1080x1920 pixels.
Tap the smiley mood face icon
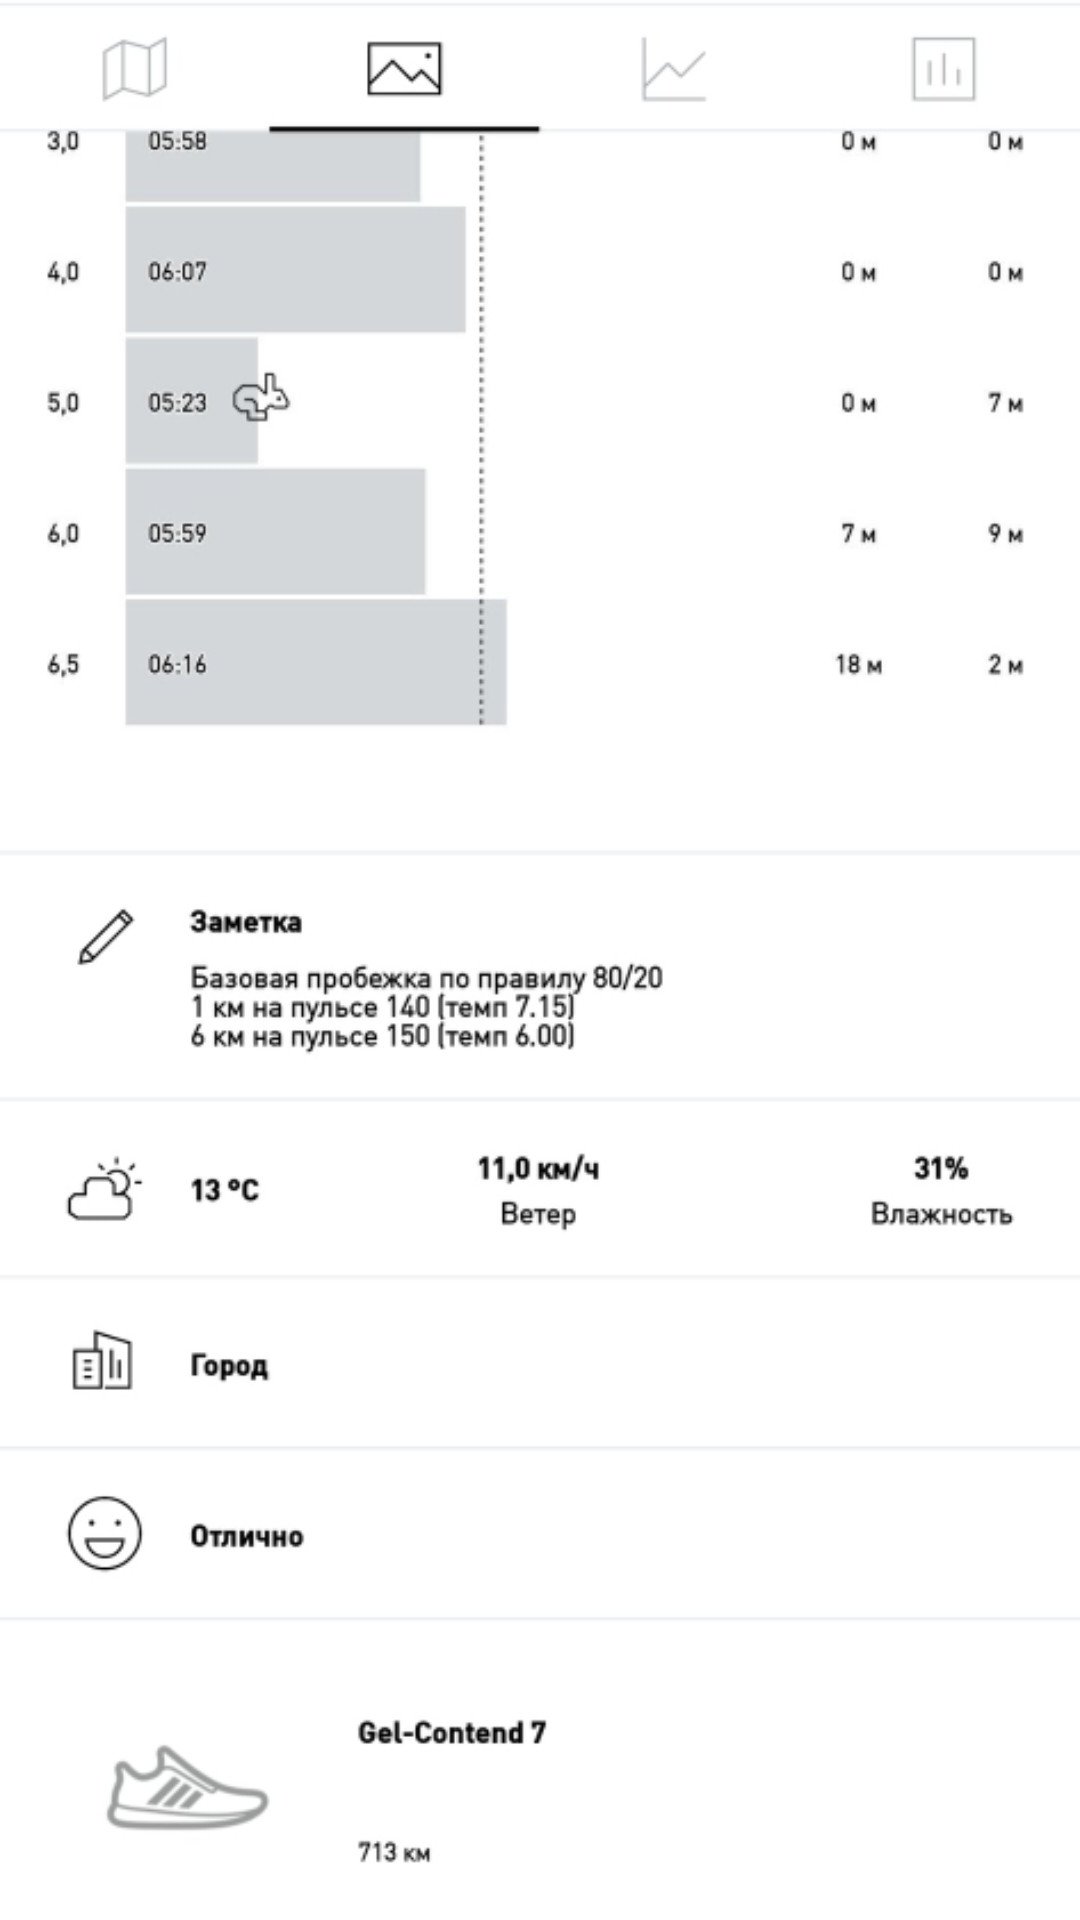[x=105, y=1533]
